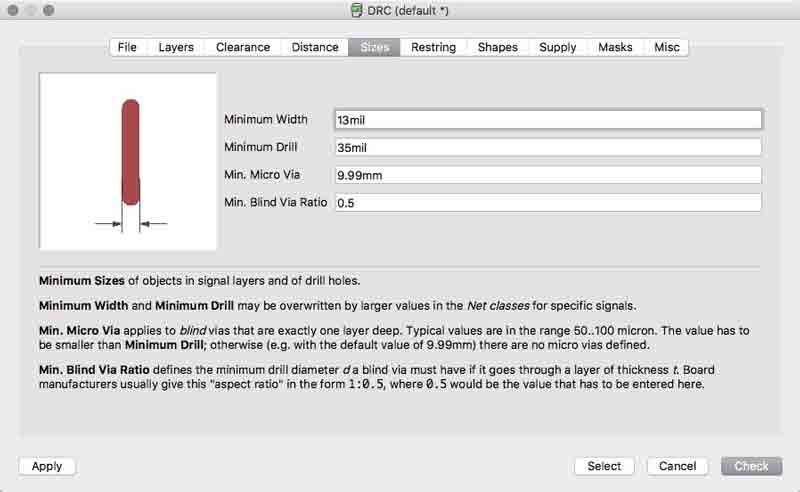Go to the Clearance tab
The width and height of the screenshot is (800, 492).
coord(243,47)
